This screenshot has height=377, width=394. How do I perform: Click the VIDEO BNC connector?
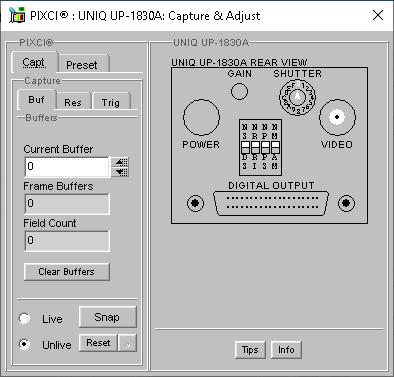pos(337,117)
